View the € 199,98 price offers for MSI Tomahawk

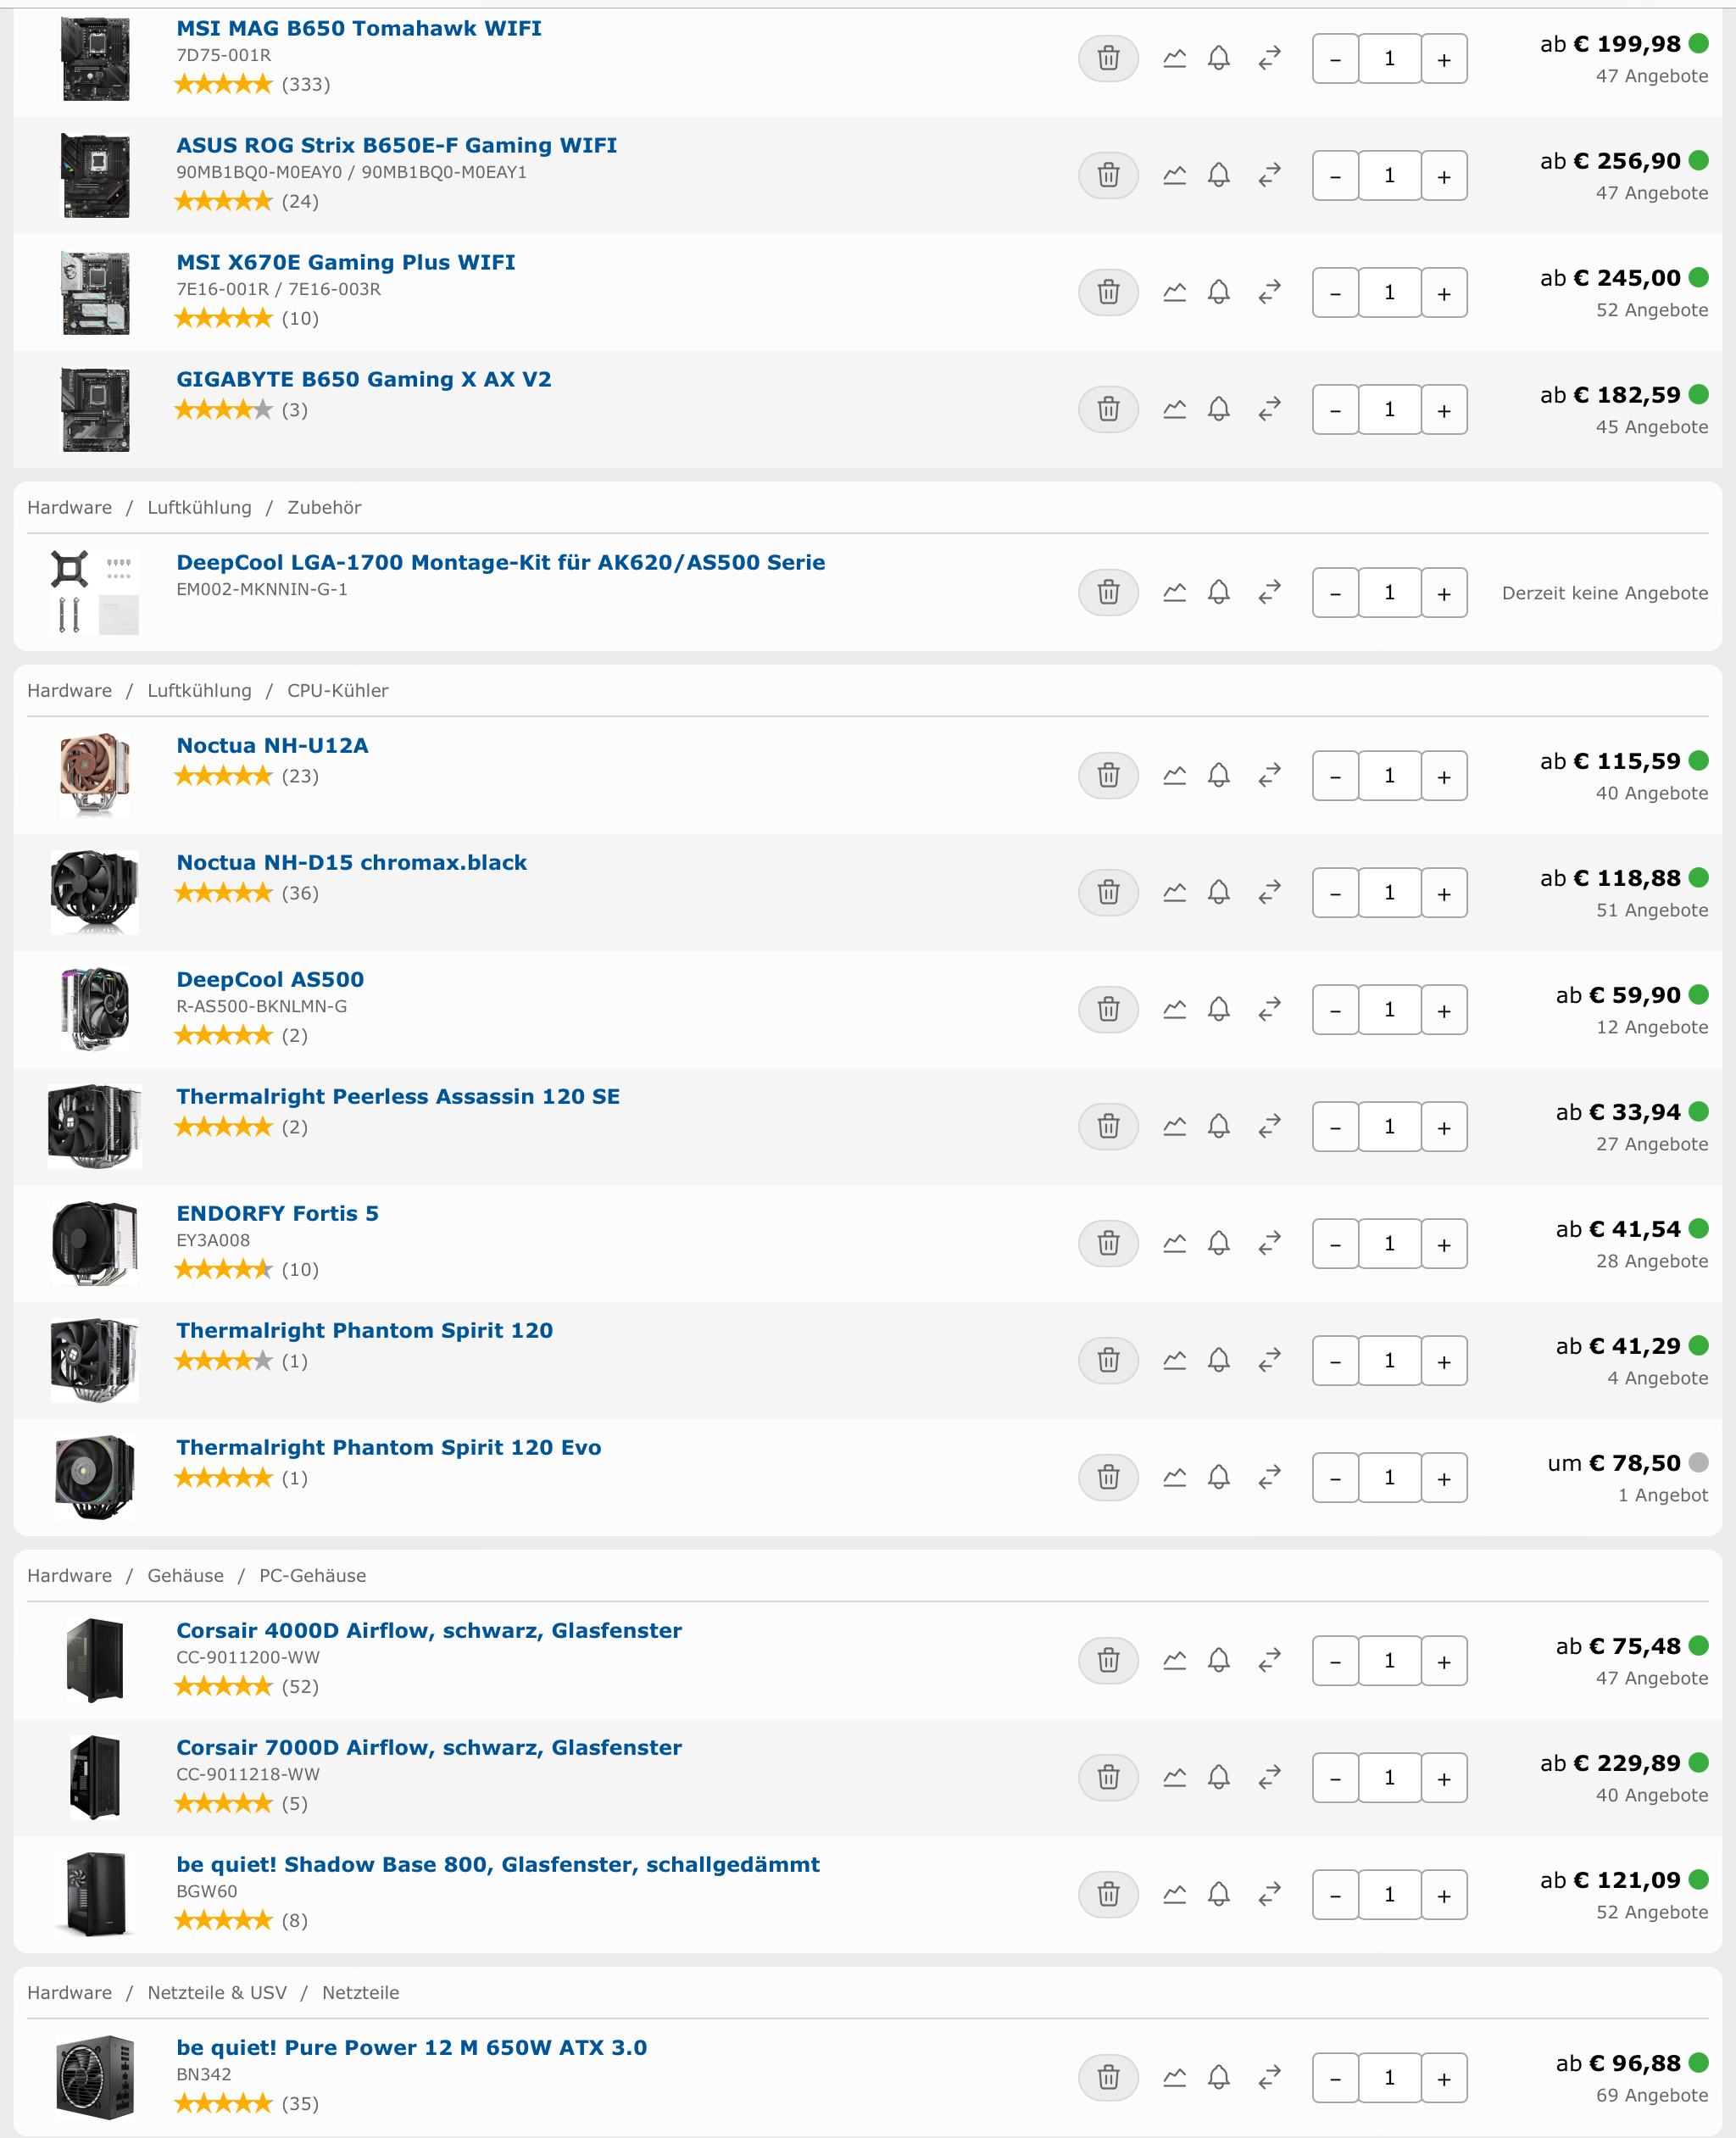tap(1627, 44)
